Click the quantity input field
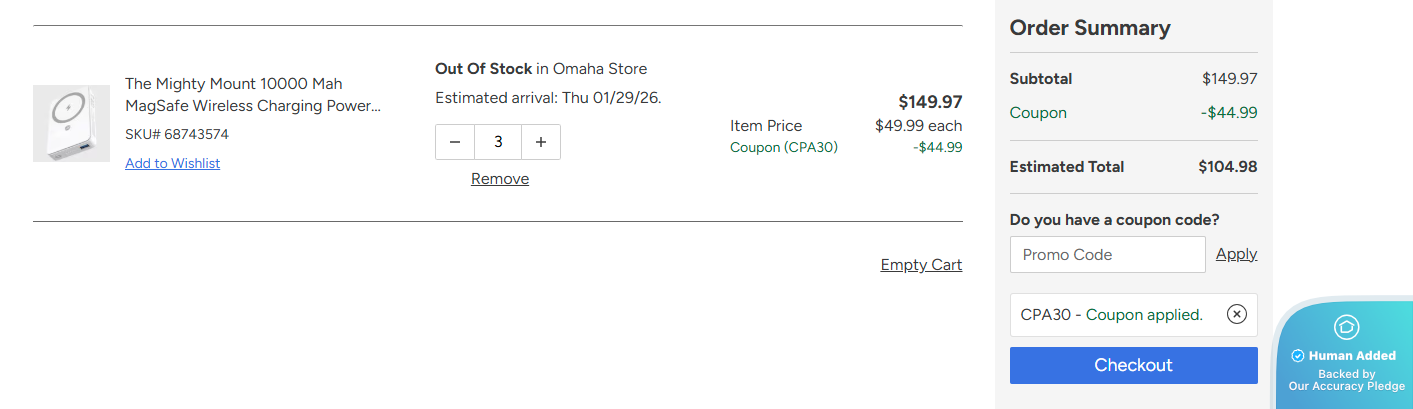The image size is (1413, 409). (498, 142)
